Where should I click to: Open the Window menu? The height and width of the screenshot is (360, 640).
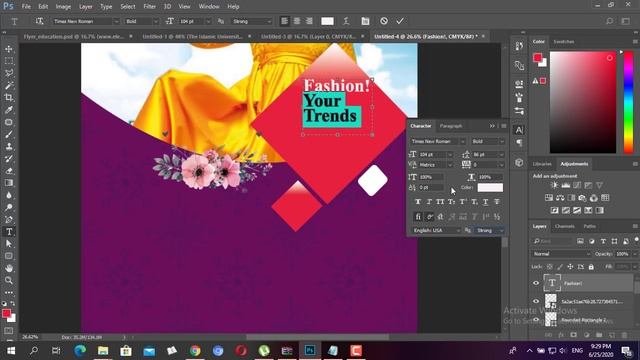pyautogui.click(x=209, y=7)
